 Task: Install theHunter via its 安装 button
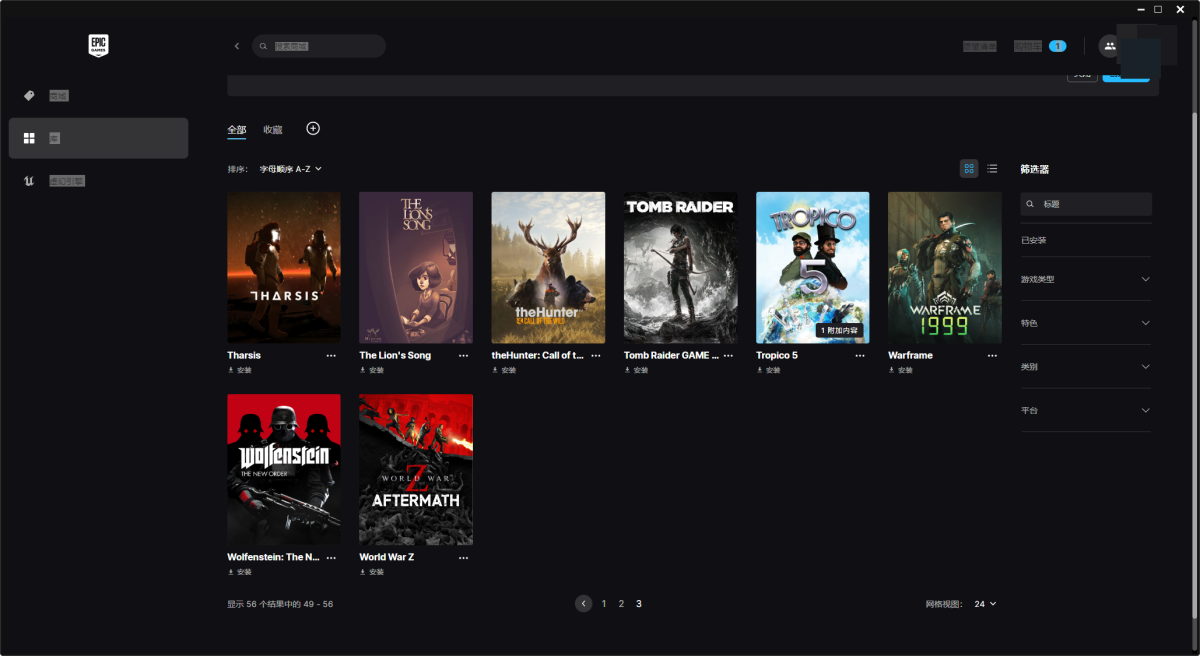point(504,370)
